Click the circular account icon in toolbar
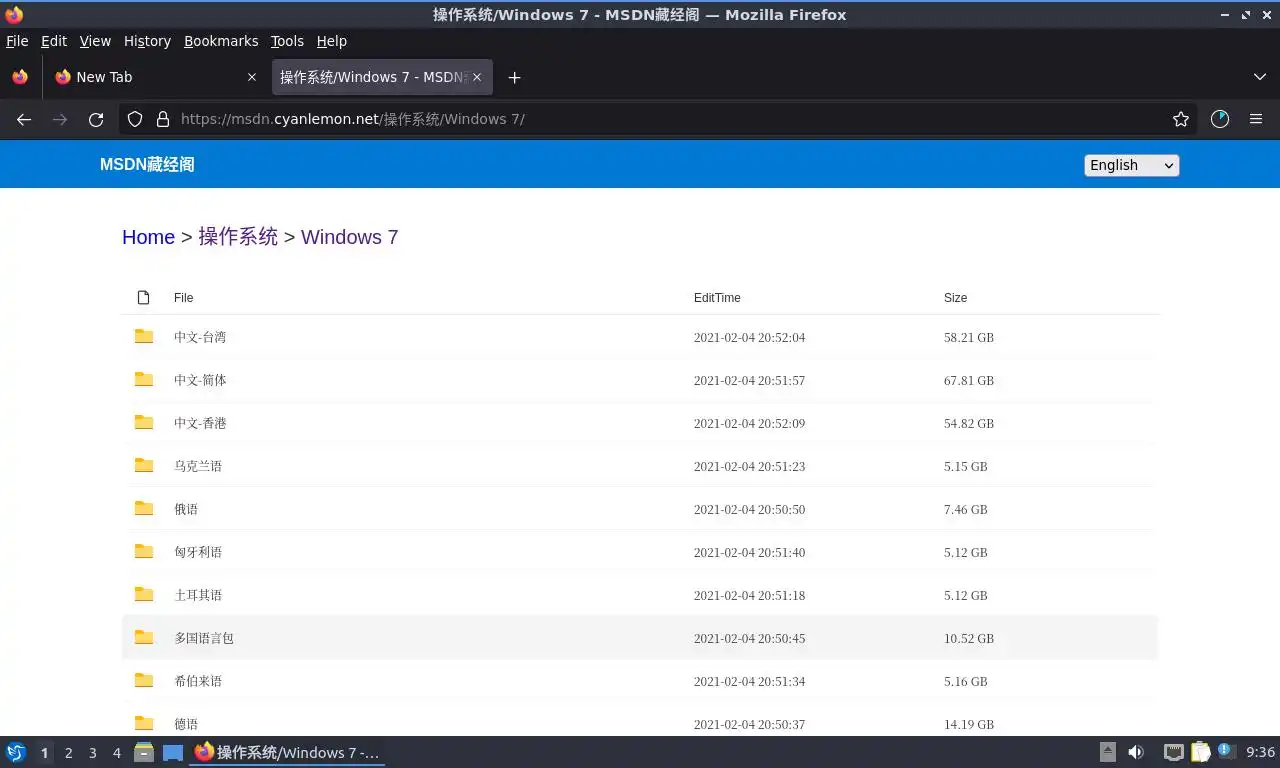 1219,119
